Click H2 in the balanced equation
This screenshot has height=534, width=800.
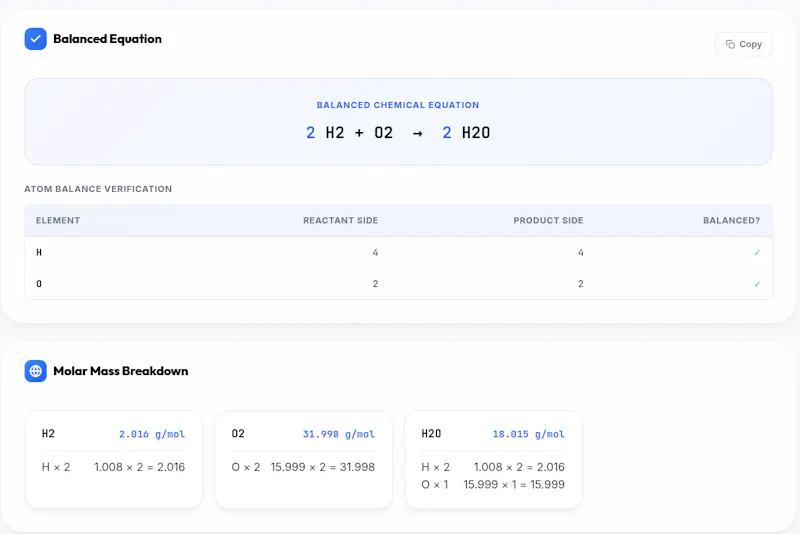point(335,133)
